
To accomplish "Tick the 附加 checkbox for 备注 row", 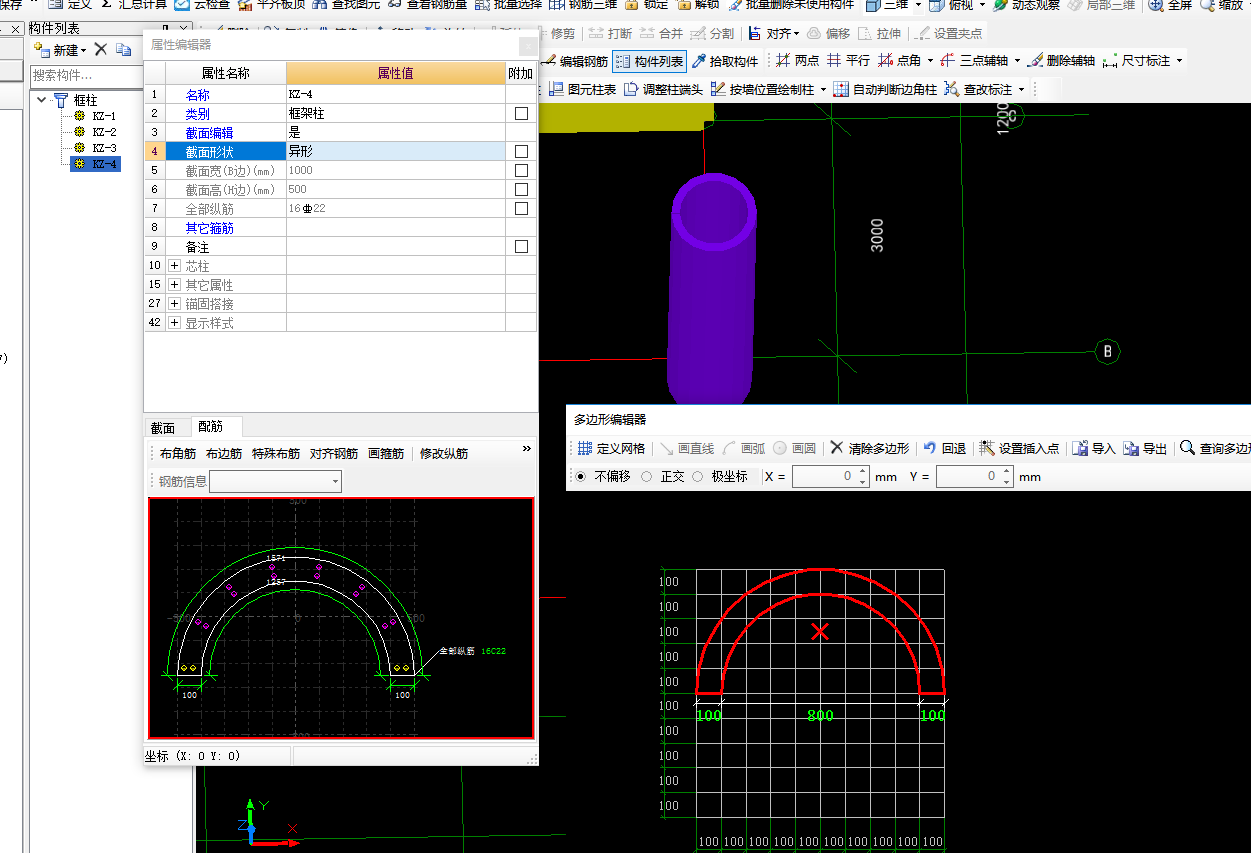I will 521,247.
